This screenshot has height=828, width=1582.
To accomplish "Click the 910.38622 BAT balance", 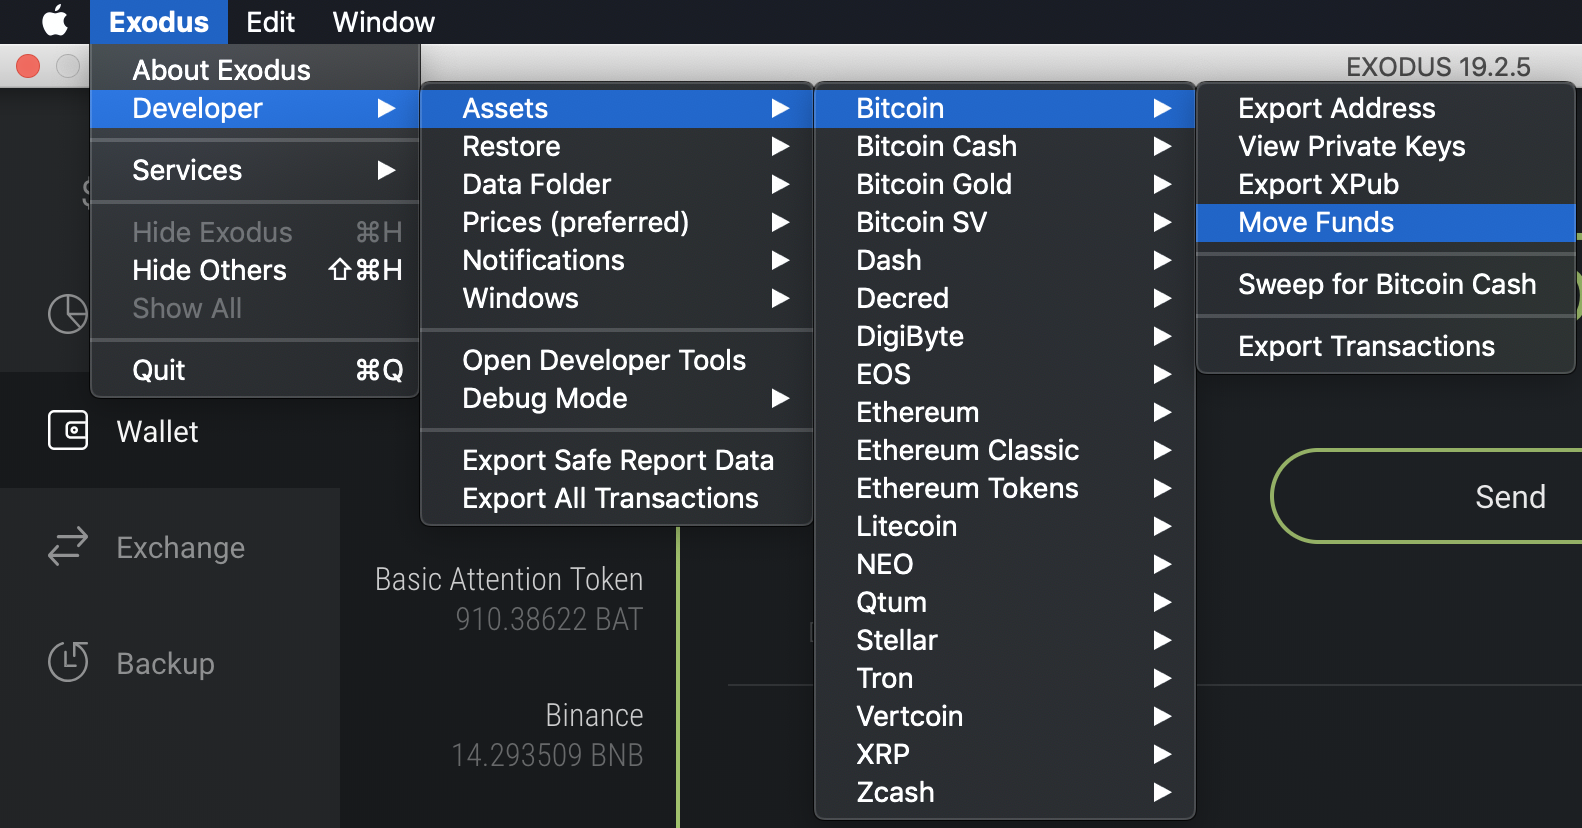I will [549, 620].
